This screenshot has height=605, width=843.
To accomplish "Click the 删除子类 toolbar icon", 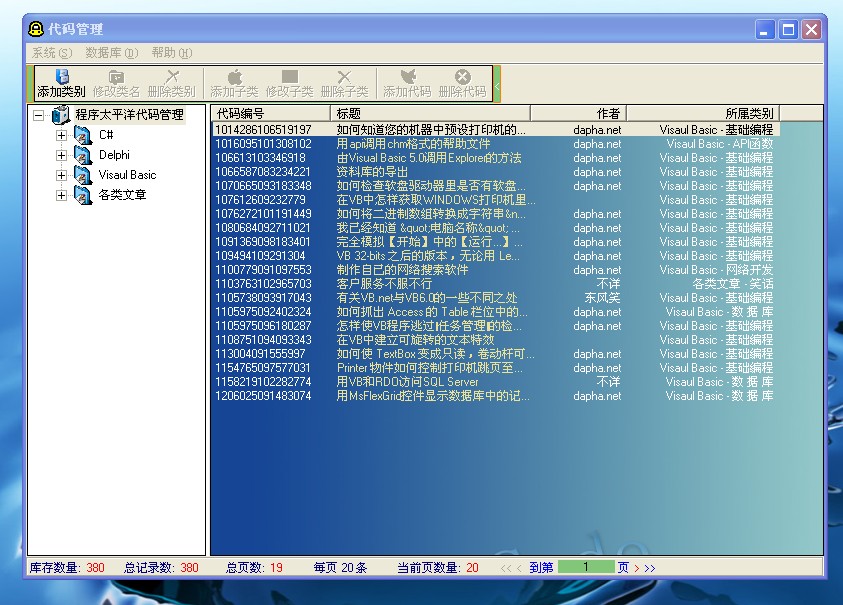I will pyautogui.click(x=344, y=76).
